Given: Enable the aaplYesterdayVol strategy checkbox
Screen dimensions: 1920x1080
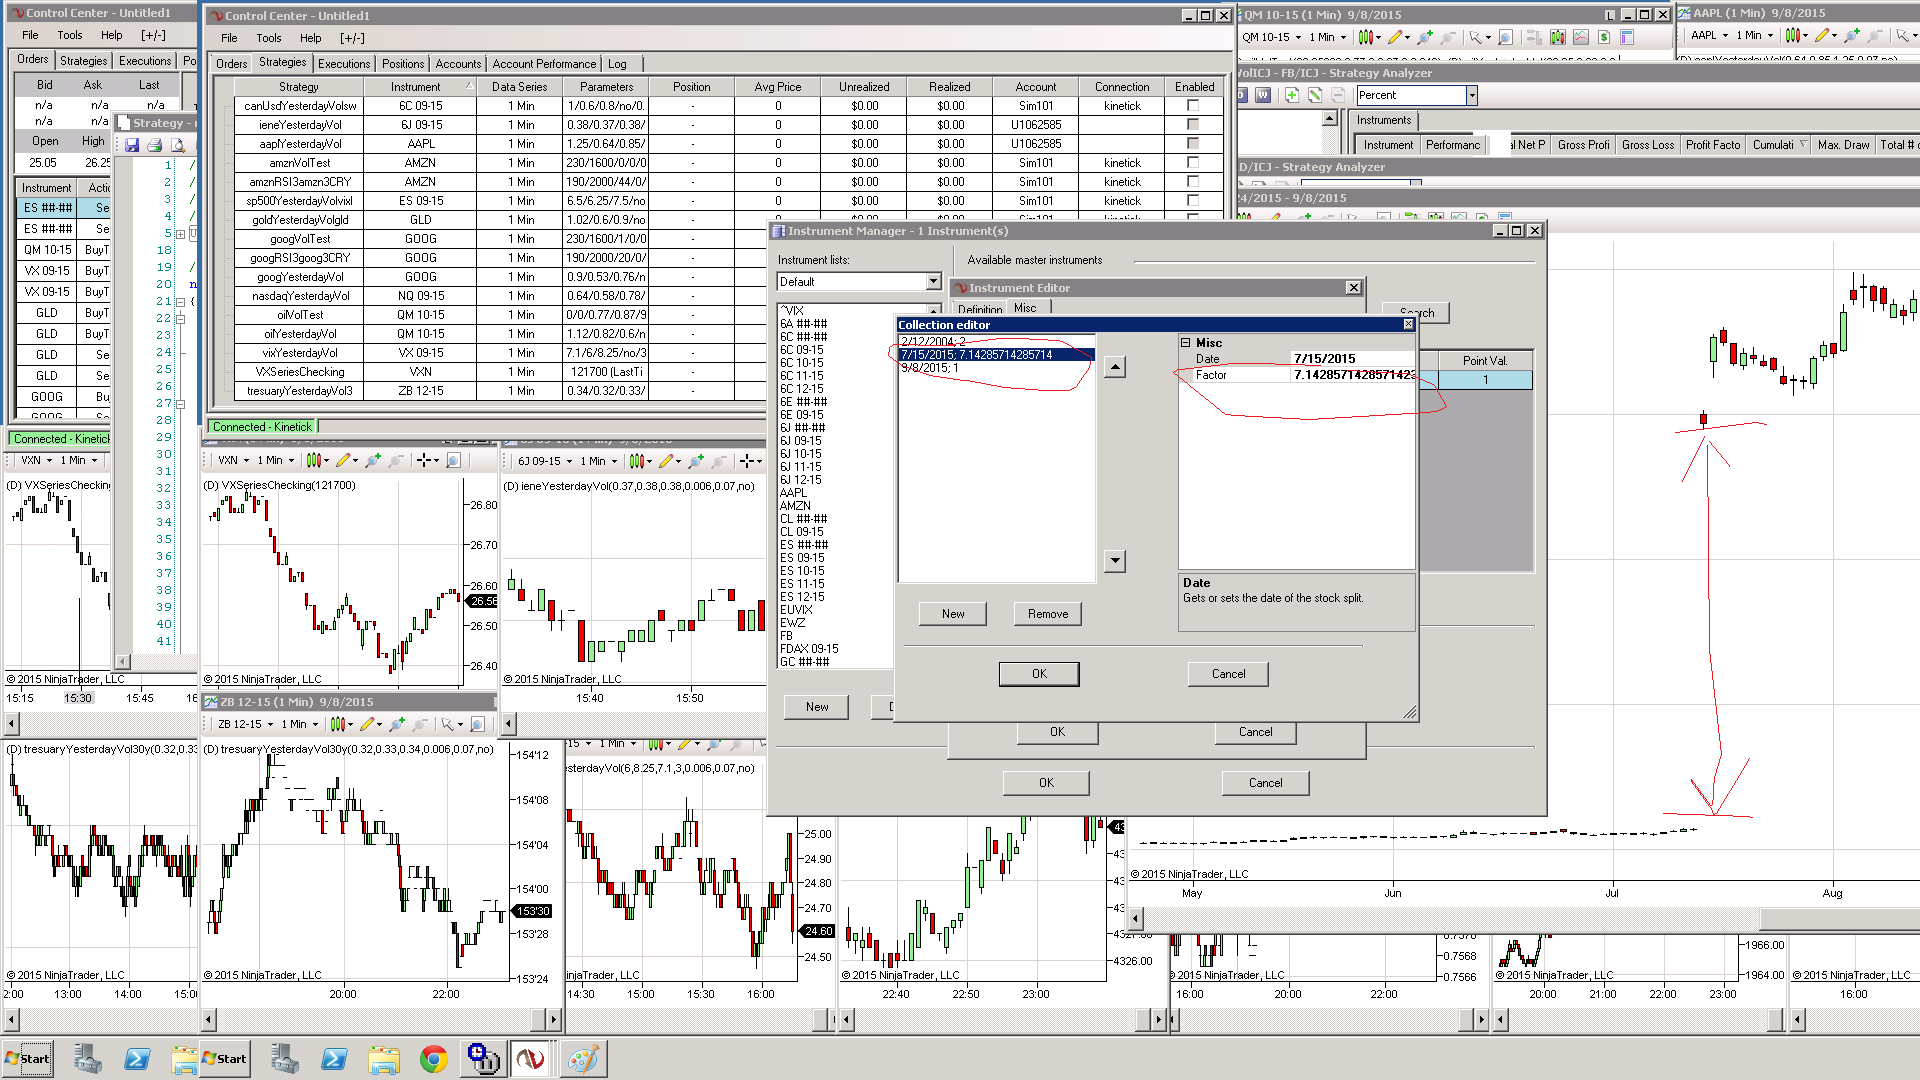Looking at the screenshot, I should tap(1192, 144).
